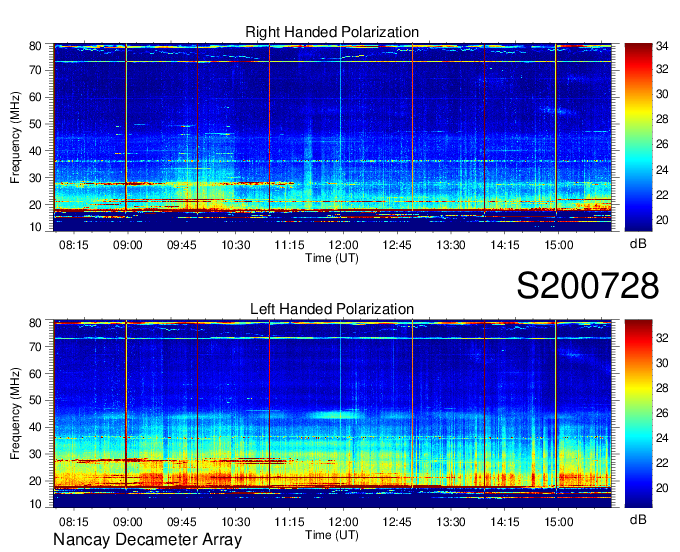Click the 11:15 tick under the upper plot

[289, 245]
